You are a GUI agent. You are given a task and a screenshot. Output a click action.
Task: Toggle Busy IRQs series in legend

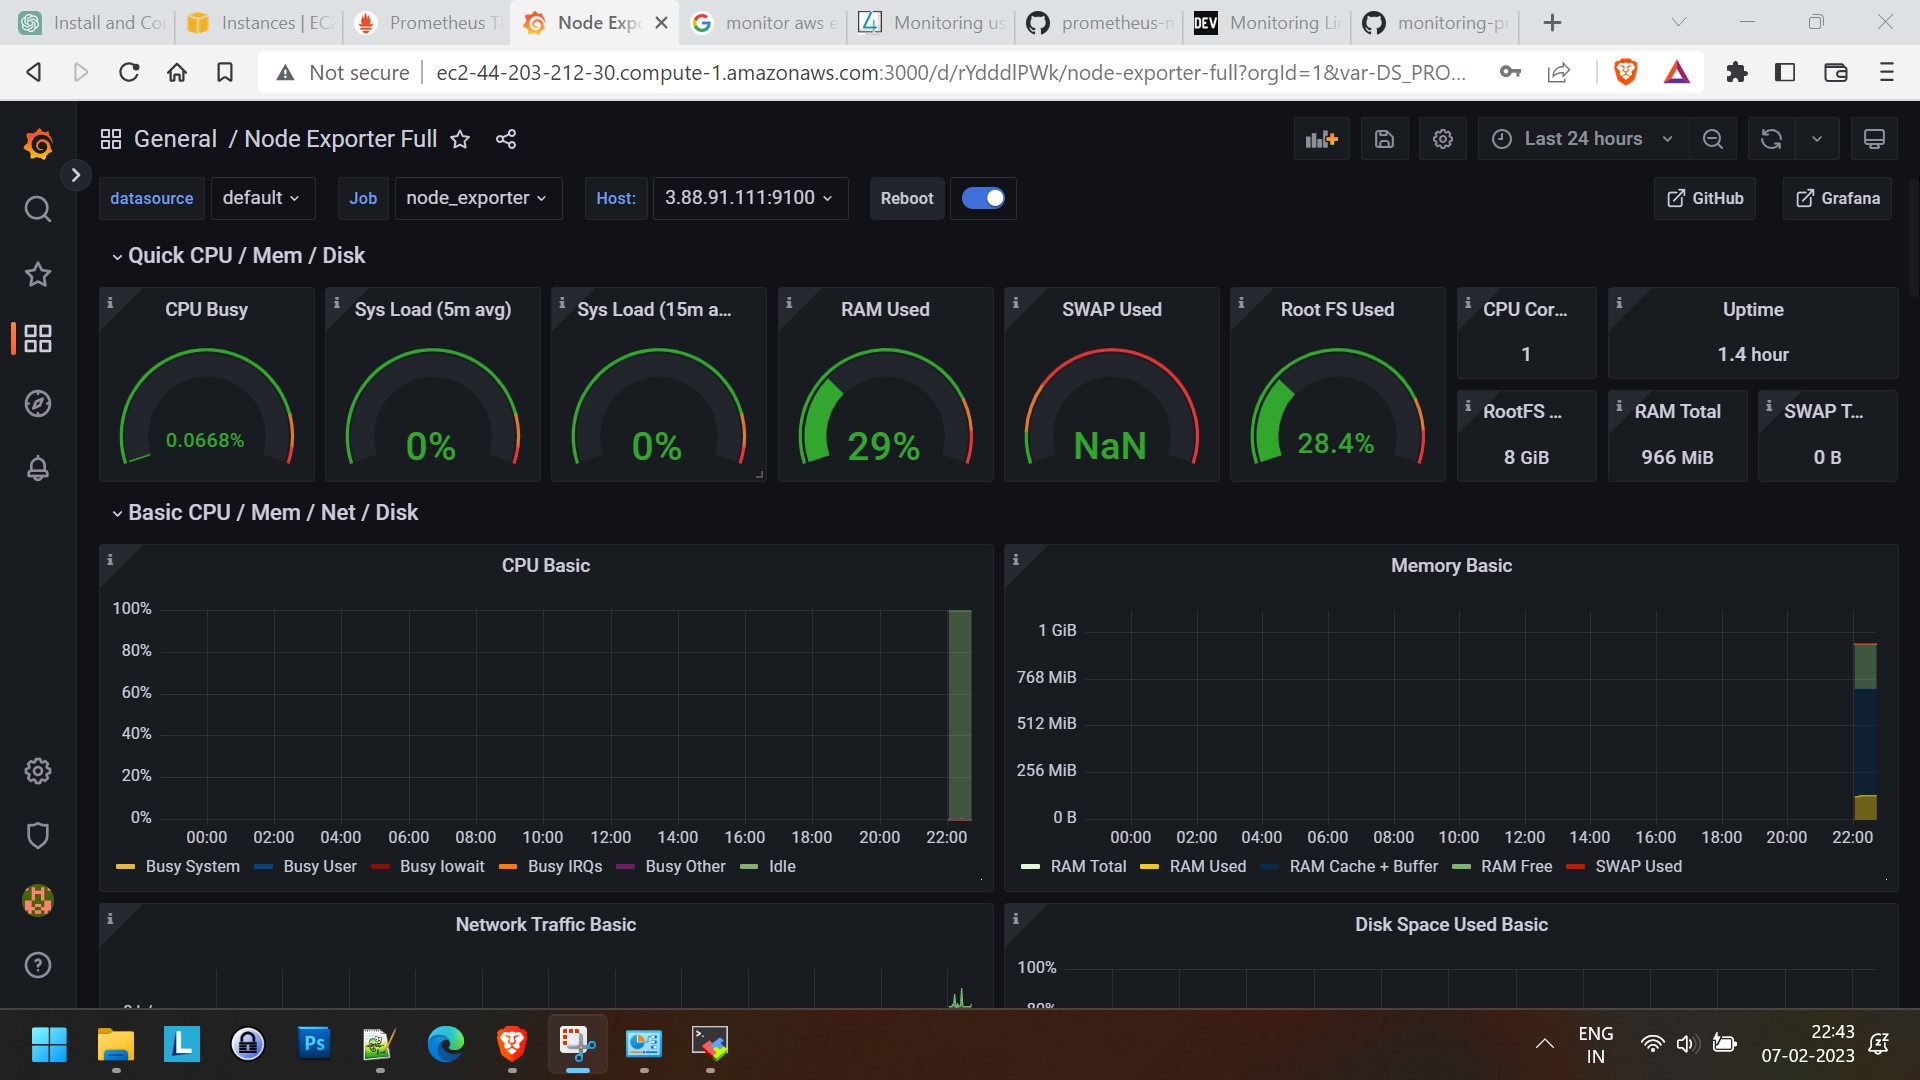(x=565, y=867)
